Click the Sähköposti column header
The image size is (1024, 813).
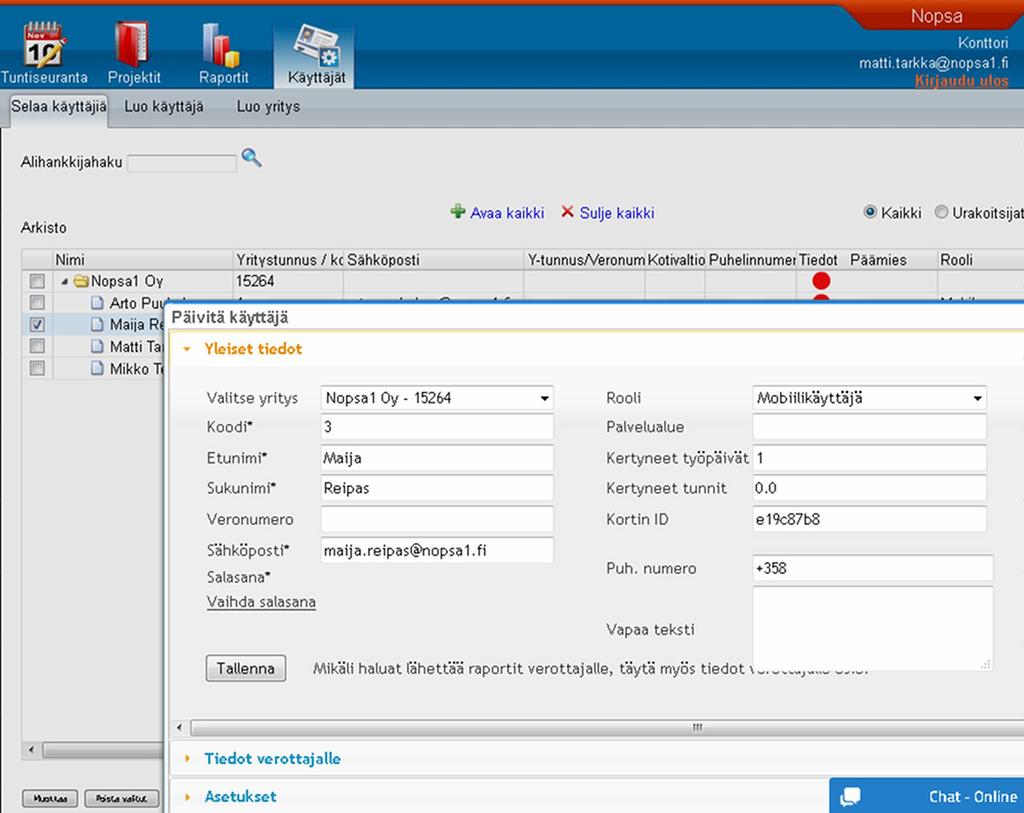pyautogui.click(x=434, y=260)
